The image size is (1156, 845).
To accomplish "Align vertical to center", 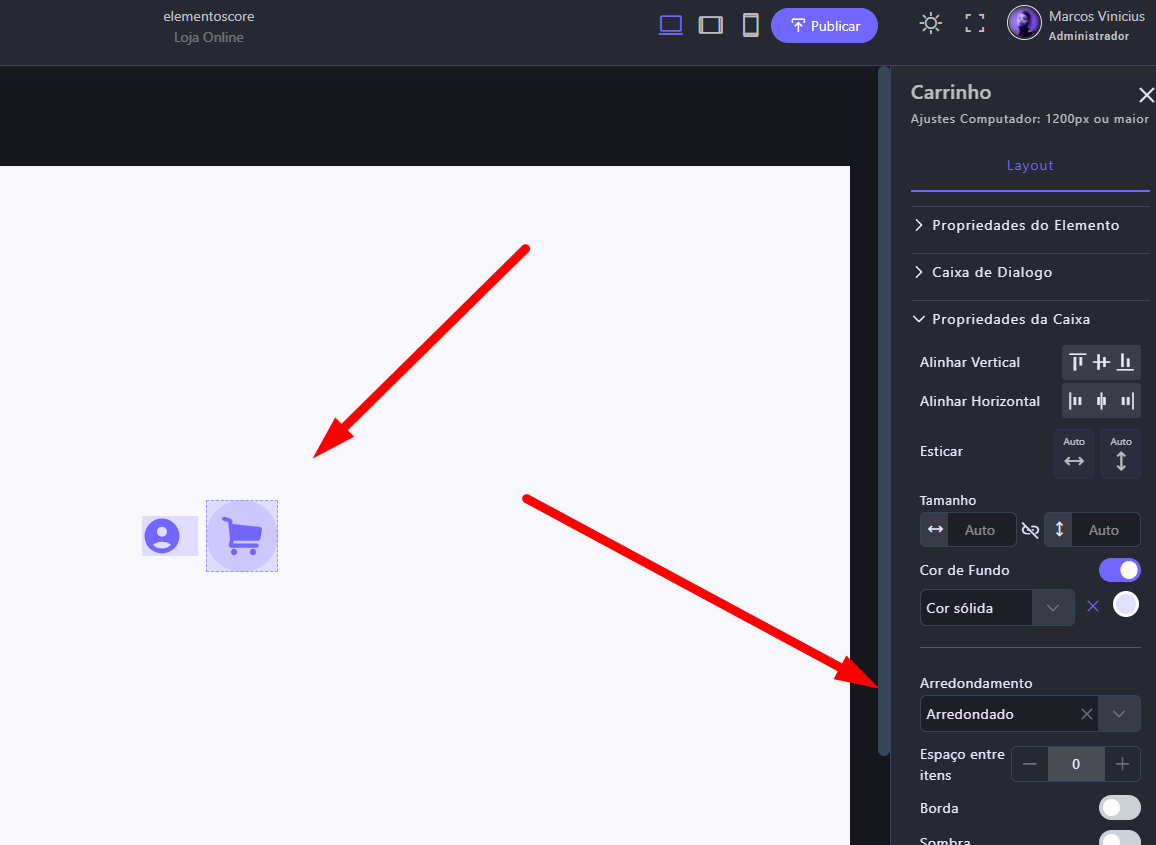I will pos(1101,362).
